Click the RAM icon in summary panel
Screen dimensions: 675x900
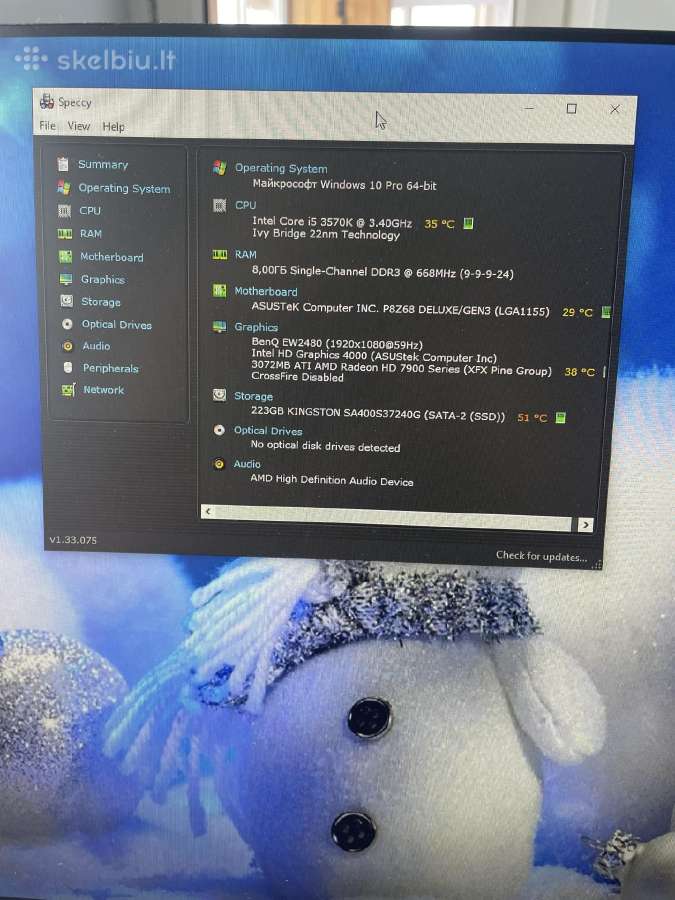coord(220,254)
